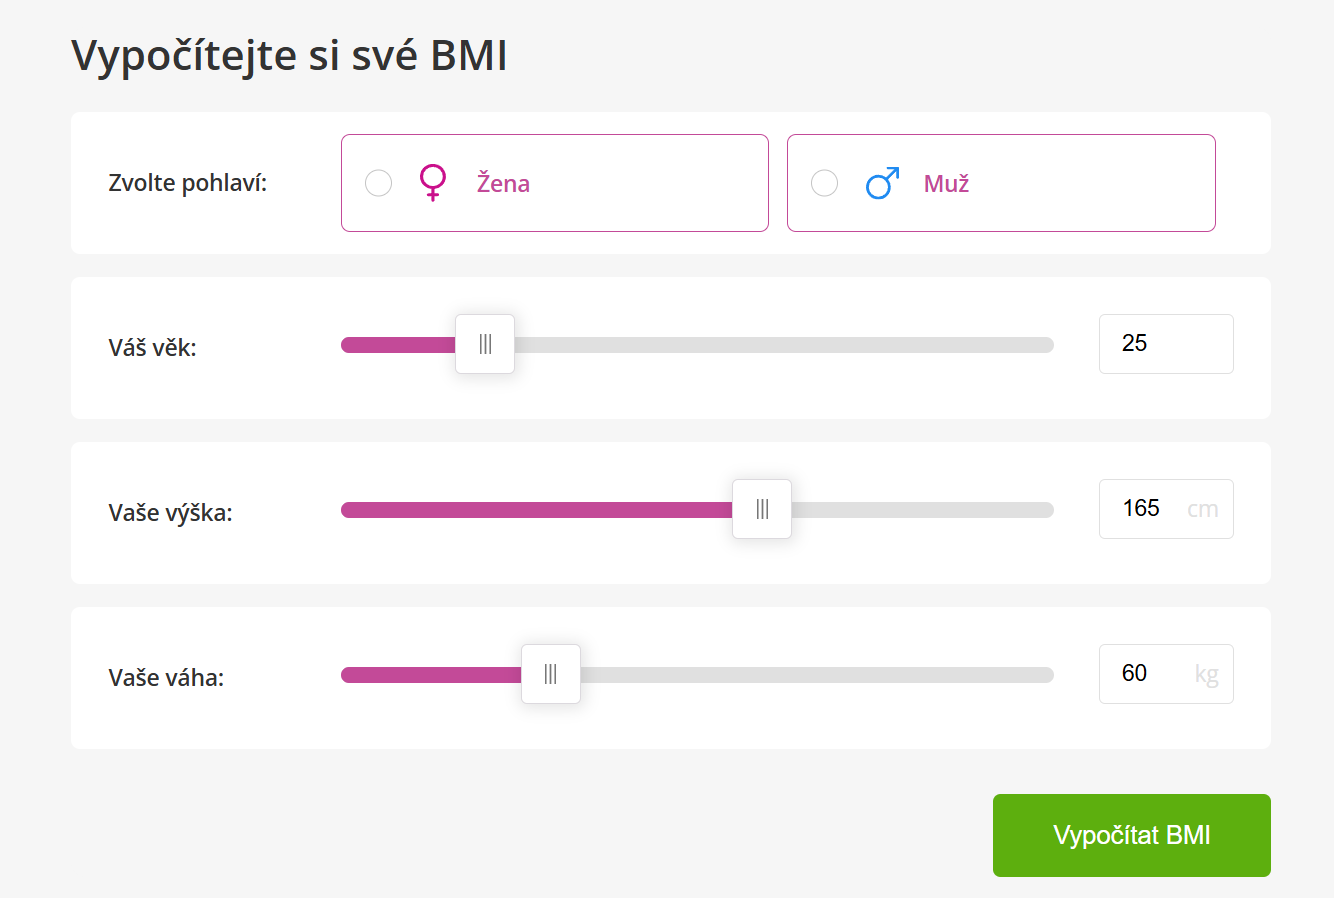Screen dimensions: 1334x898
Task: Click the height slider handle
Action: click(x=762, y=509)
